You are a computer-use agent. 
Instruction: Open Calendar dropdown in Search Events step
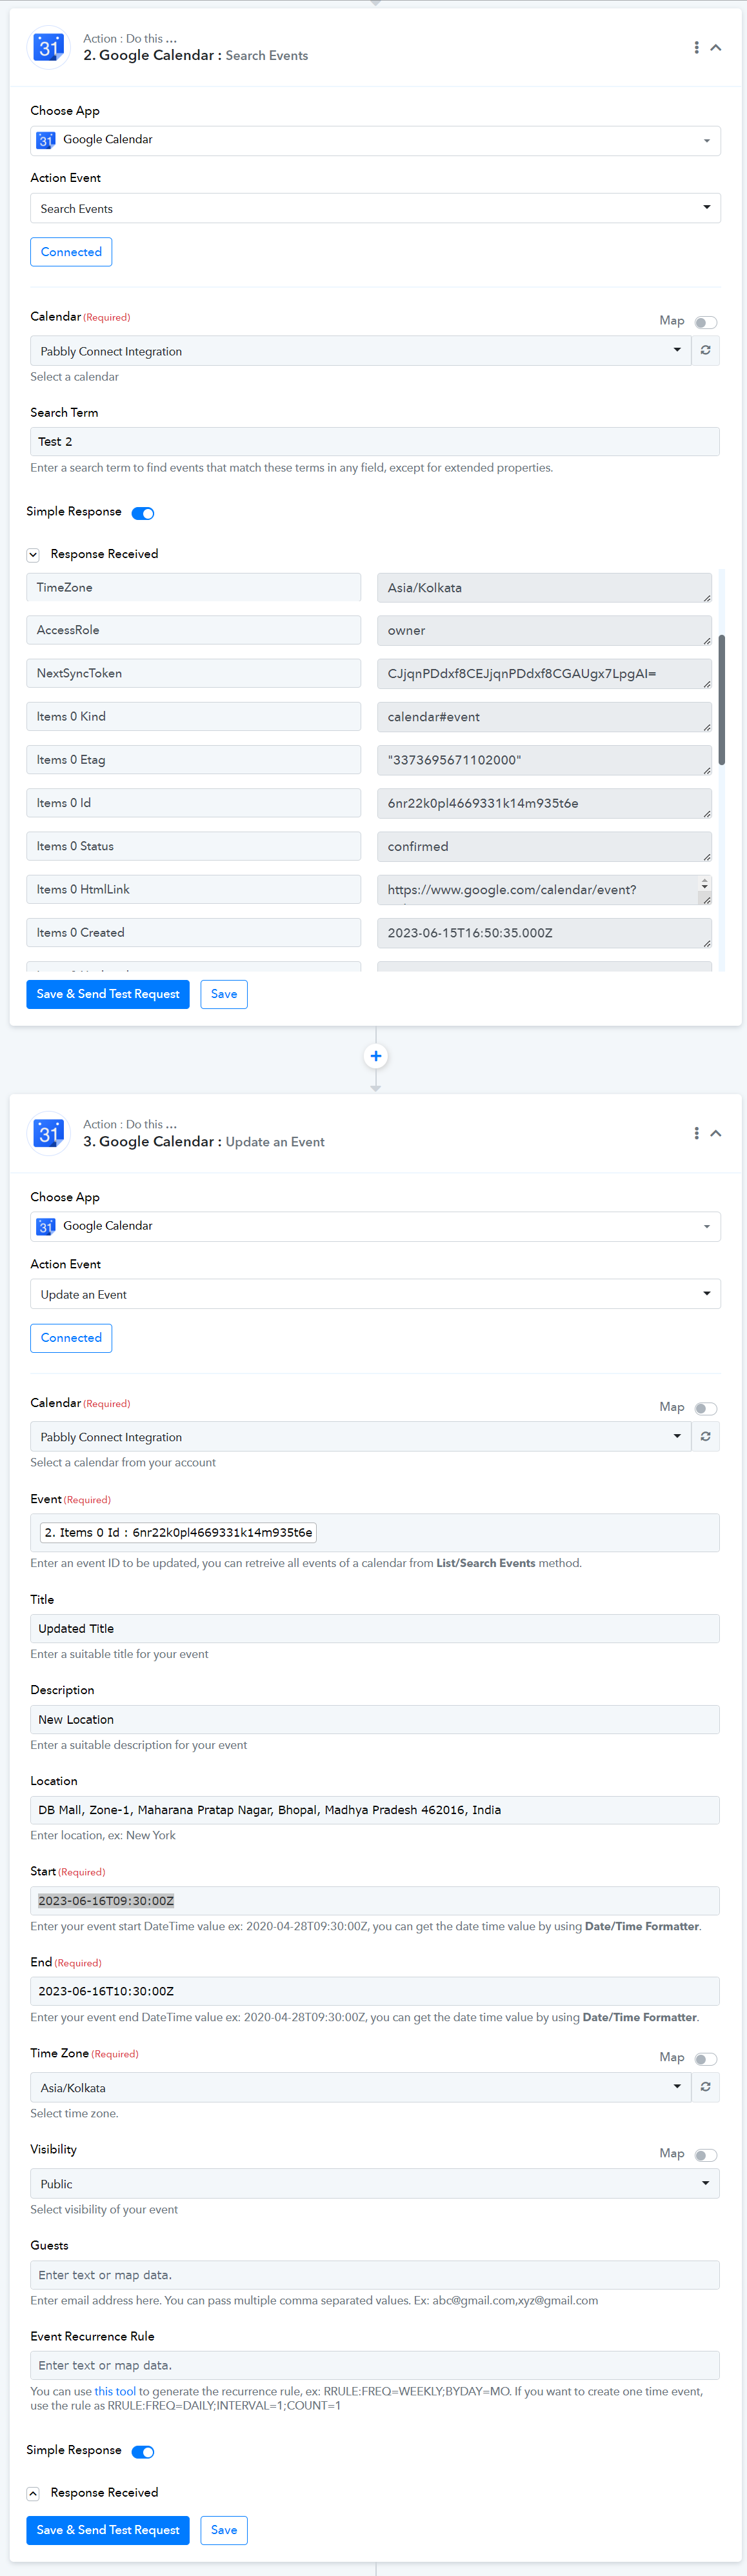click(x=360, y=351)
